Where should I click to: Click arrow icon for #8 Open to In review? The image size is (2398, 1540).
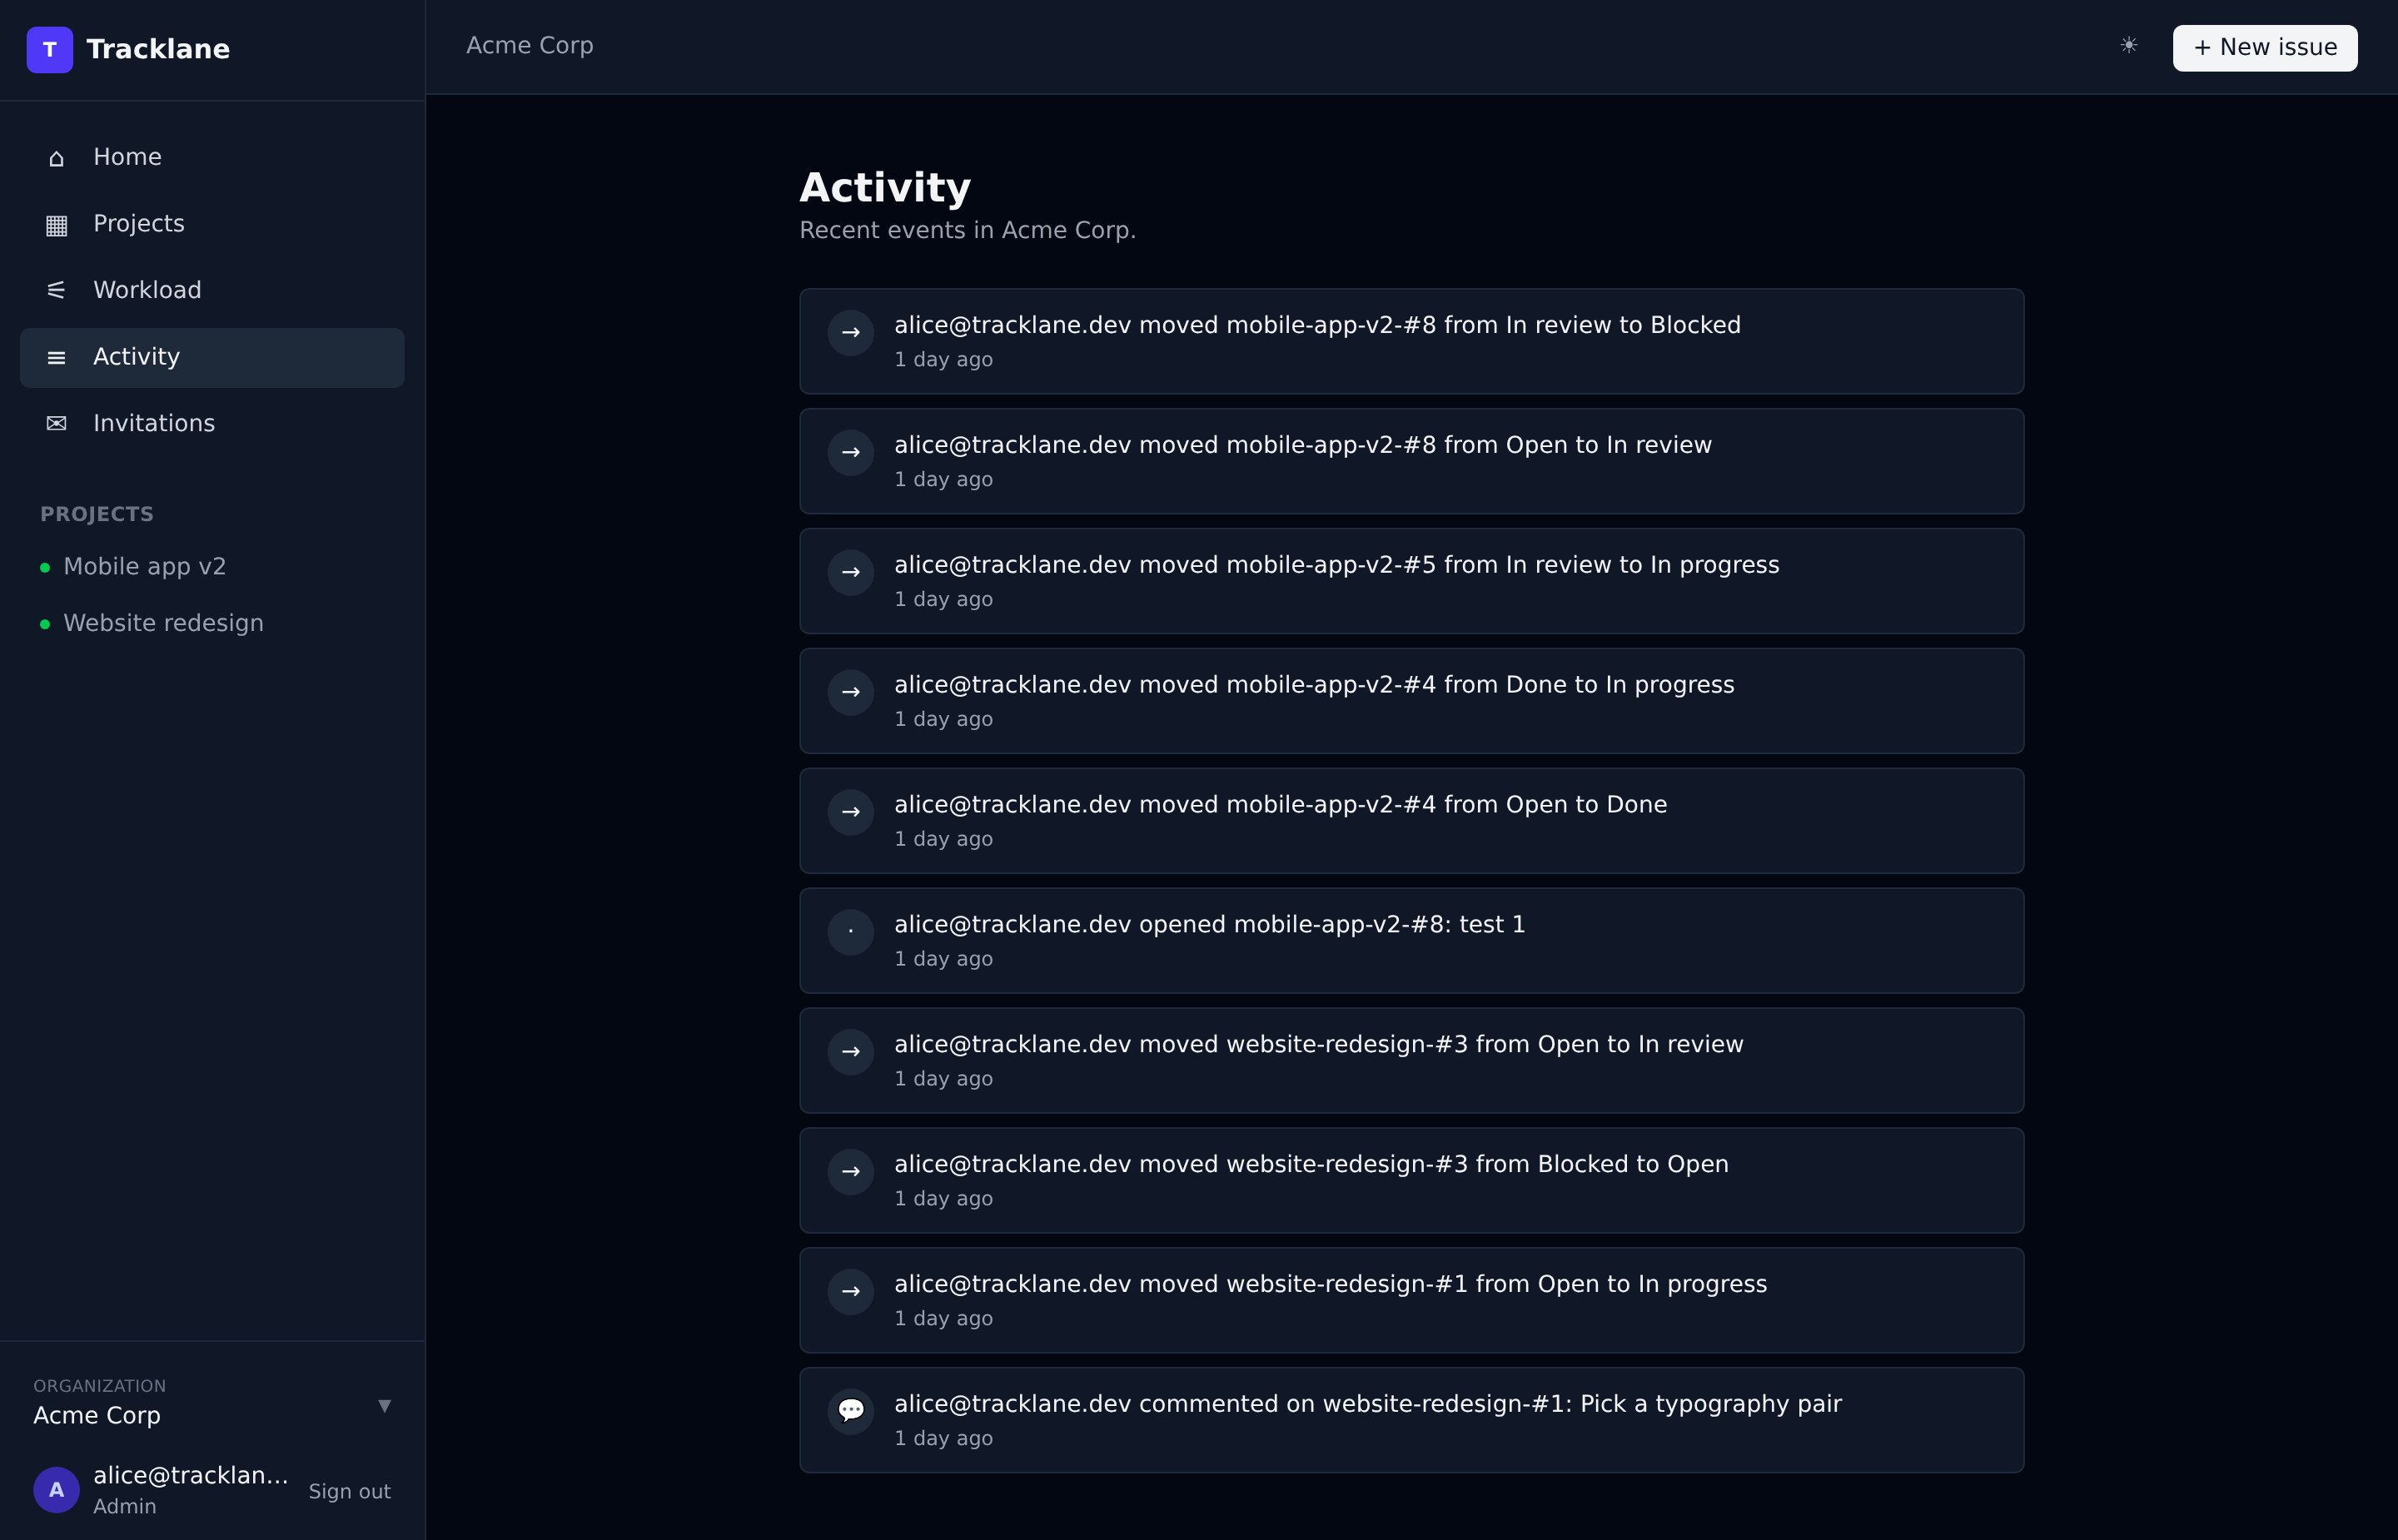coord(851,453)
